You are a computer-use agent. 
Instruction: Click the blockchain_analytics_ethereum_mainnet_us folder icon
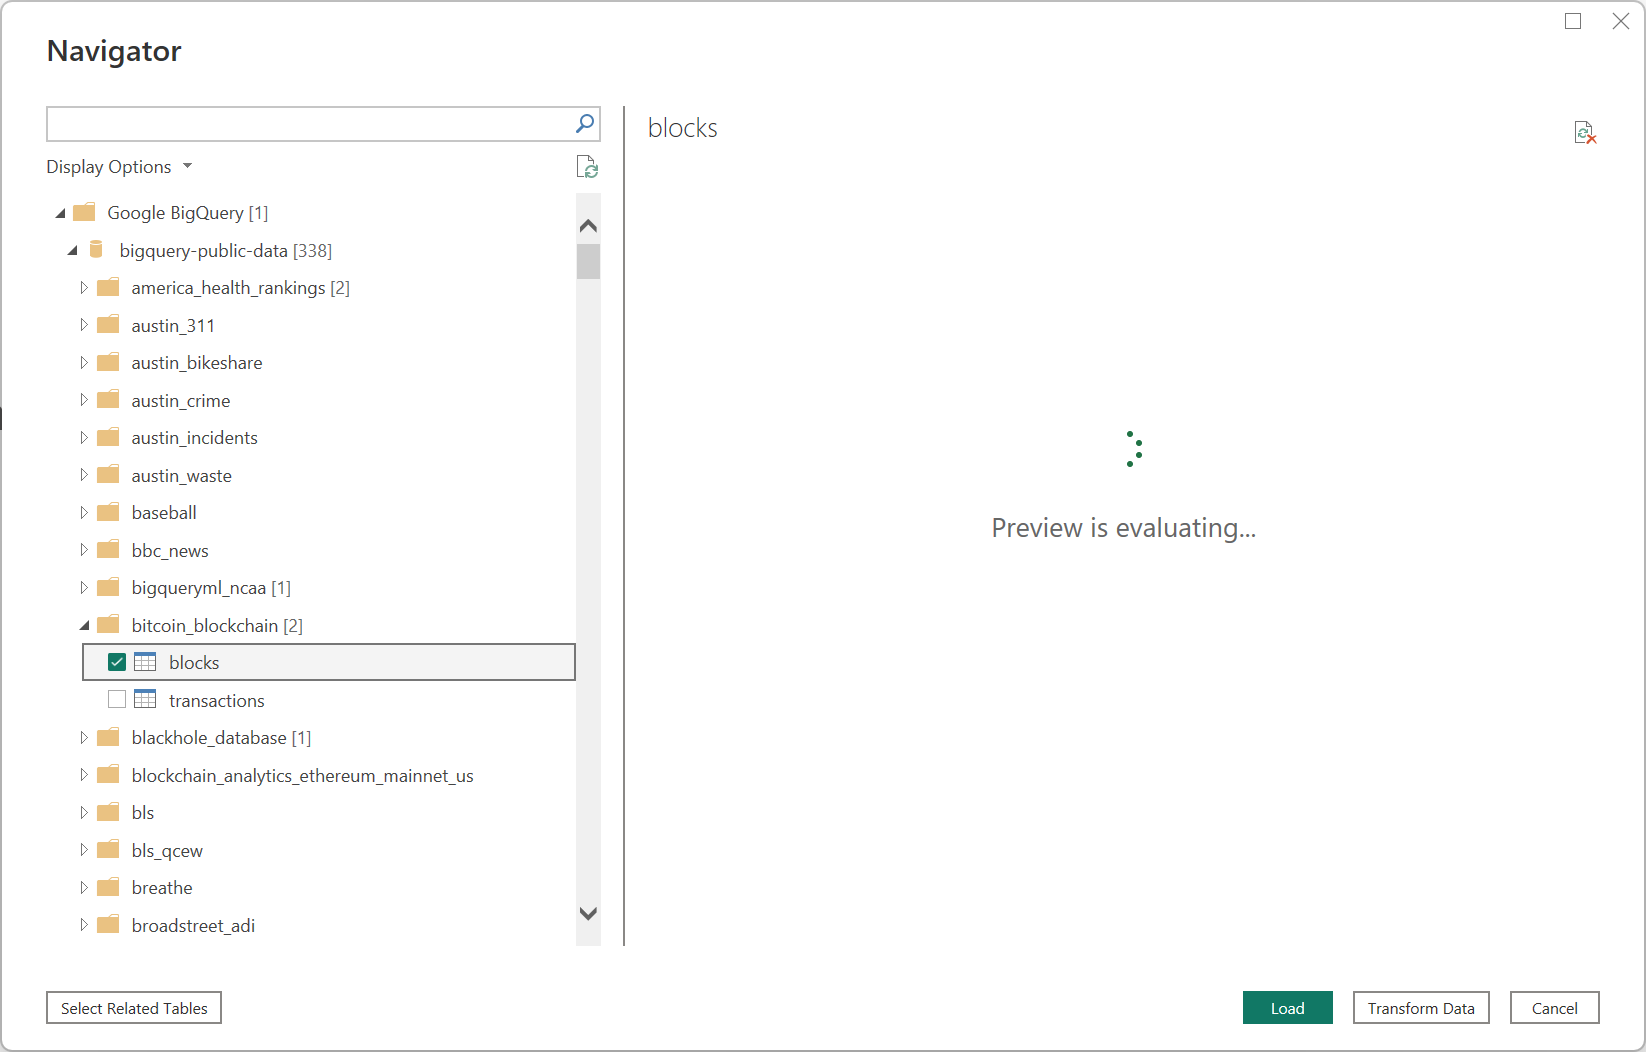pos(108,775)
